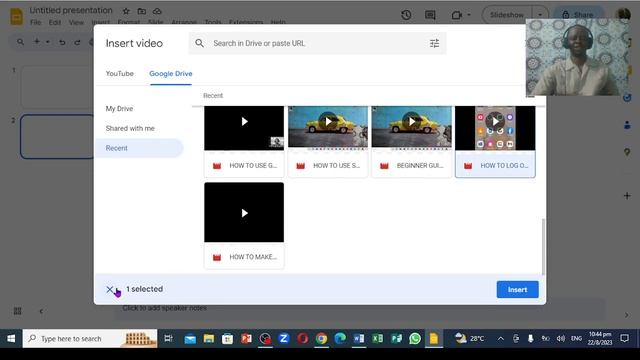Star the Untitled presentation
The height and width of the screenshot is (360, 640).
pyautogui.click(x=126, y=11)
